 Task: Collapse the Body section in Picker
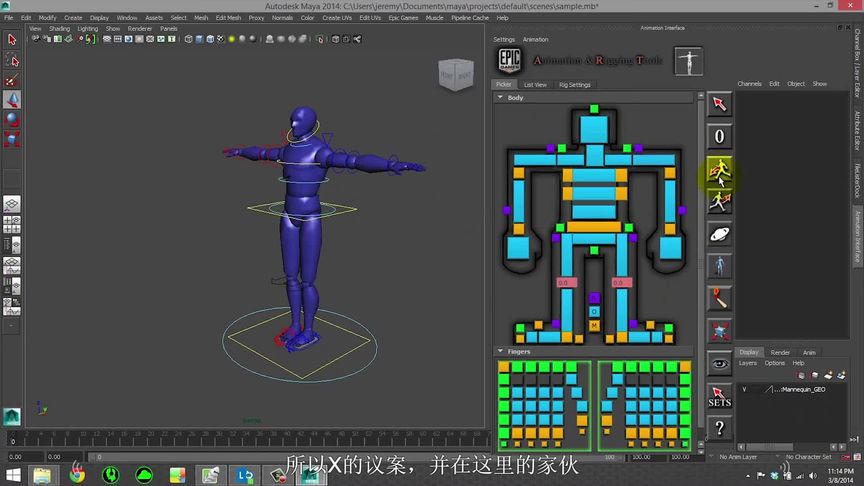[x=500, y=98]
